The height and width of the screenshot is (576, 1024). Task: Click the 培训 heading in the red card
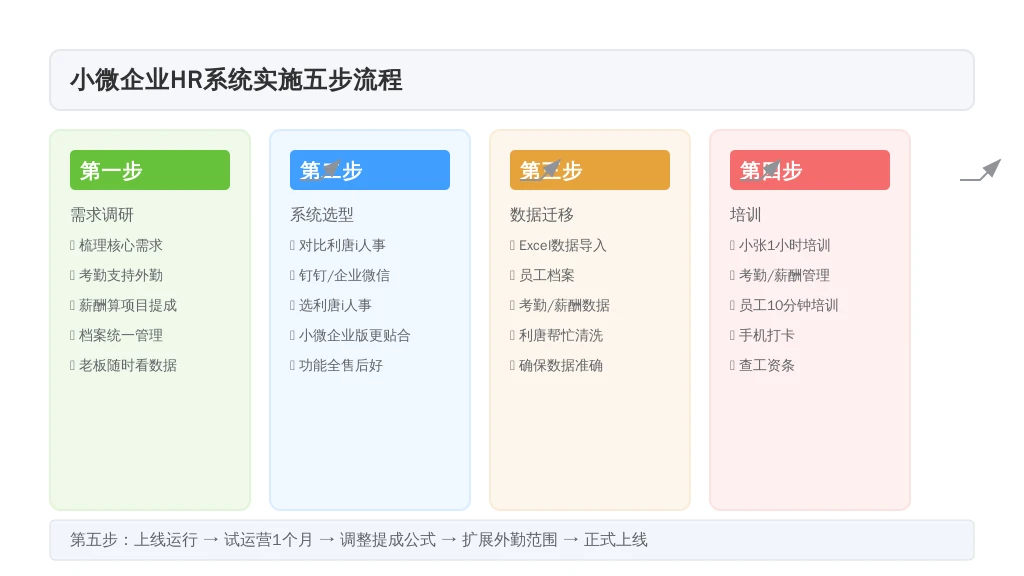(746, 215)
